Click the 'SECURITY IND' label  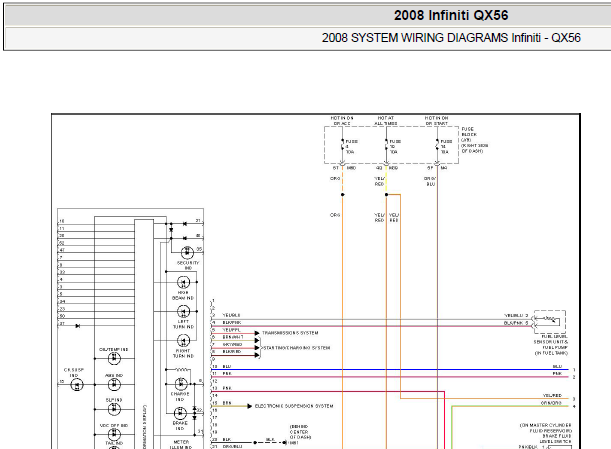(188, 265)
